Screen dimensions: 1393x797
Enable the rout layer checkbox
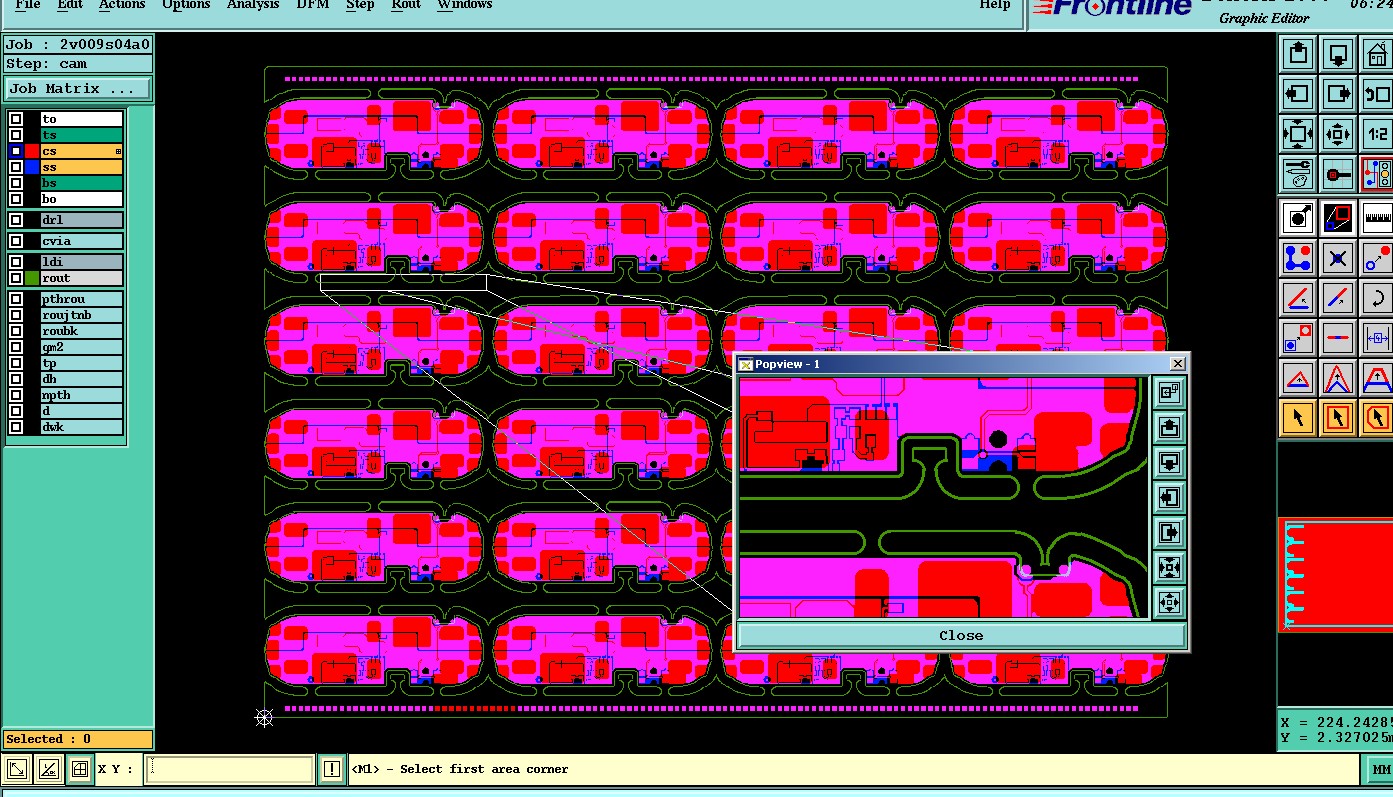click(x=16, y=278)
